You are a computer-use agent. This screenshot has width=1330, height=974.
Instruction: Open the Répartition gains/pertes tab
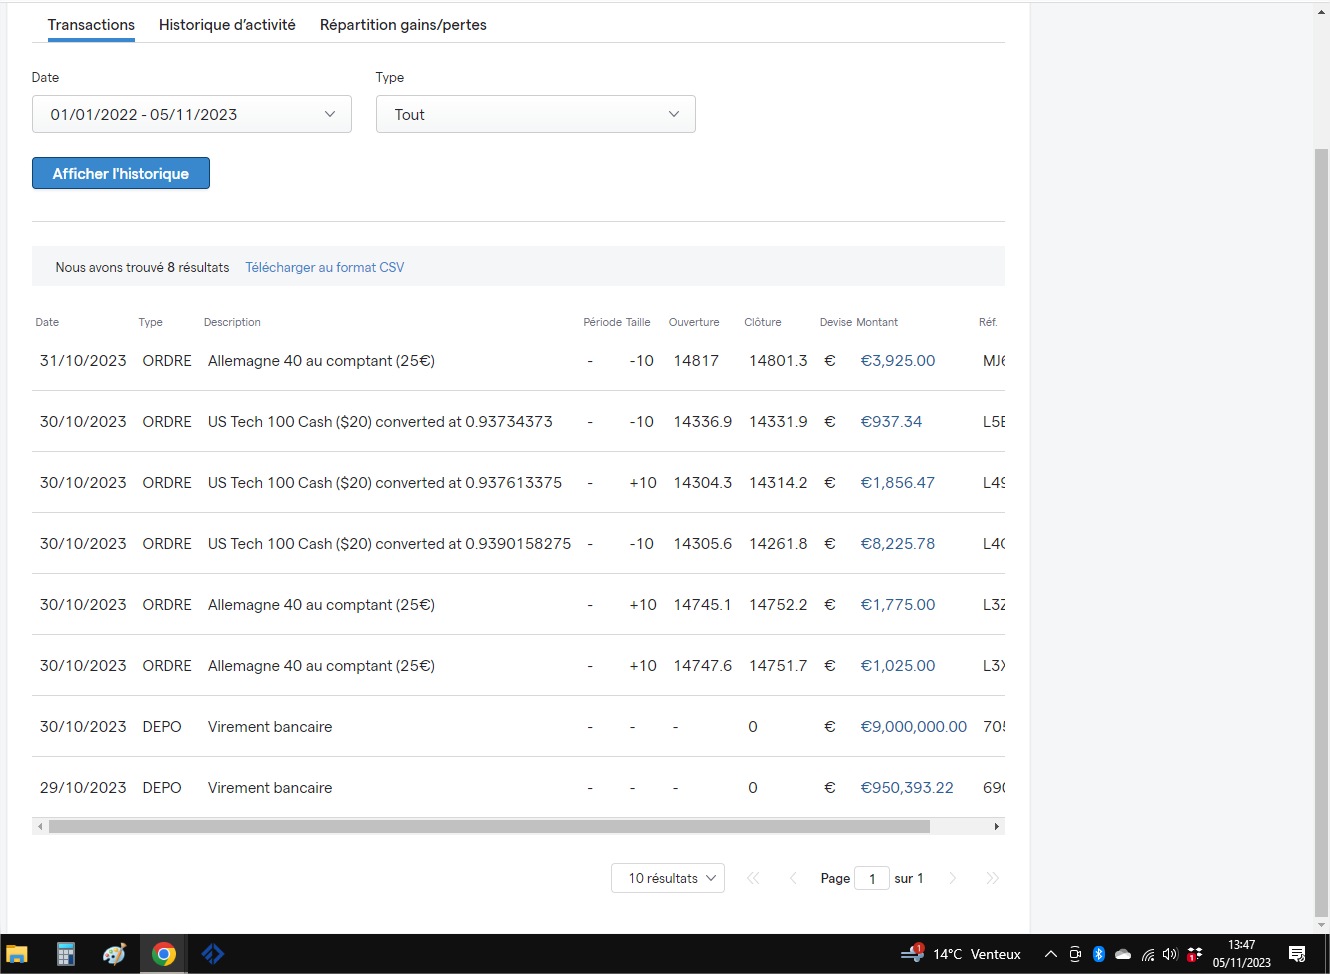[x=403, y=25]
